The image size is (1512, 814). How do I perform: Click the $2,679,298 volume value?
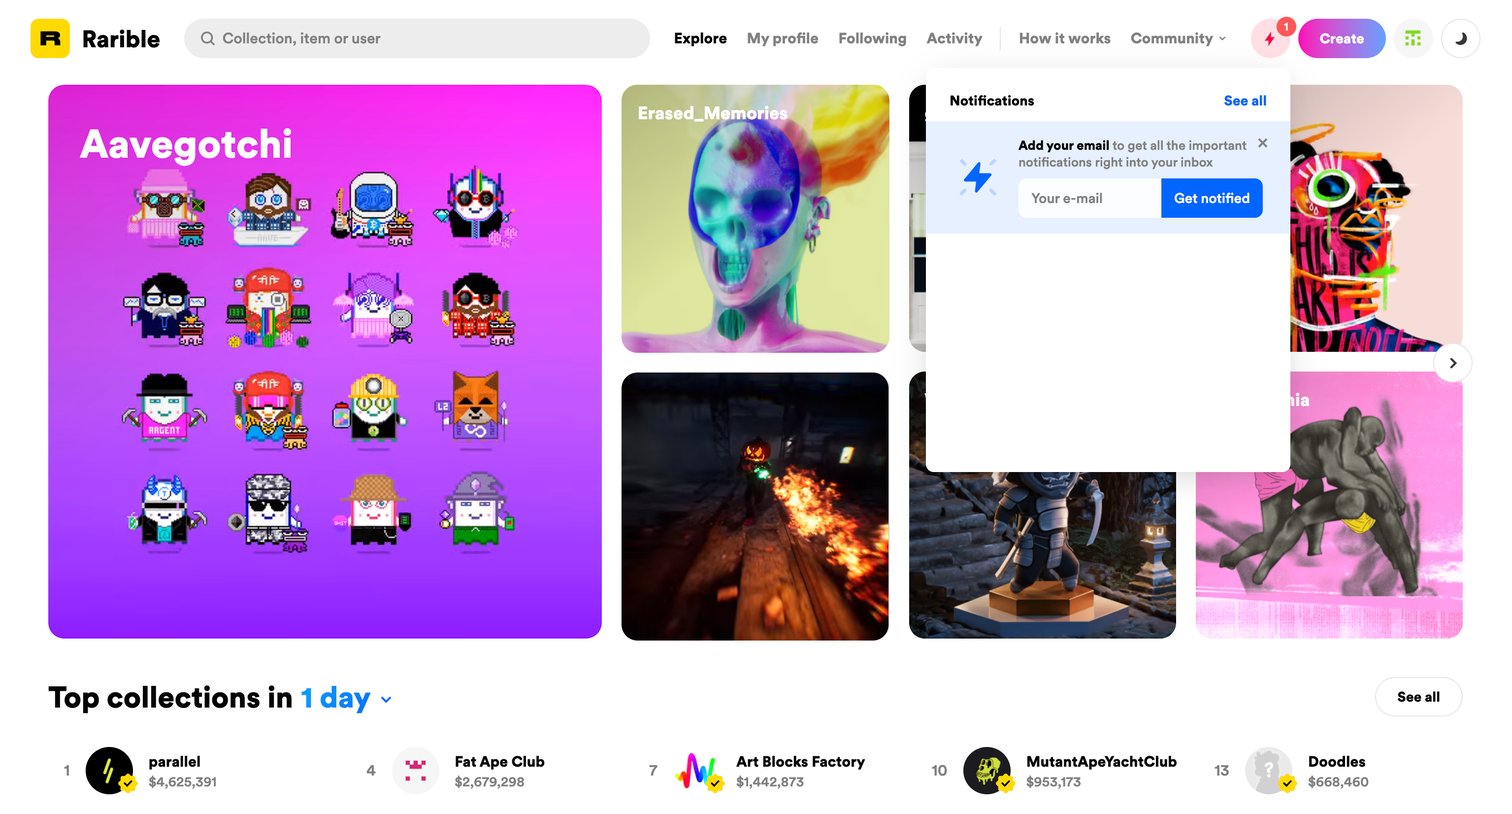click(x=489, y=782)
